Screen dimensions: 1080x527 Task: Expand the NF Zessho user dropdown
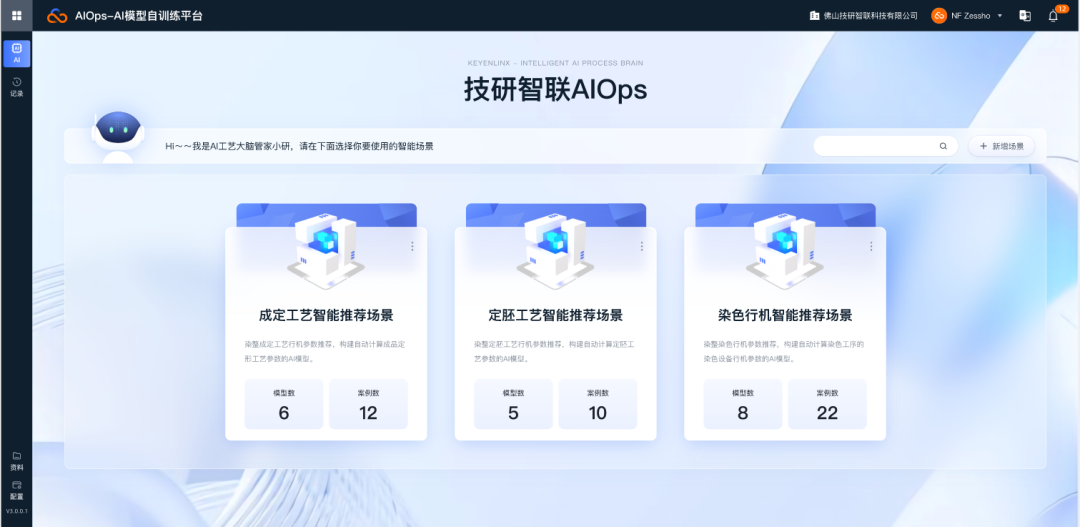tap(999, 16)
